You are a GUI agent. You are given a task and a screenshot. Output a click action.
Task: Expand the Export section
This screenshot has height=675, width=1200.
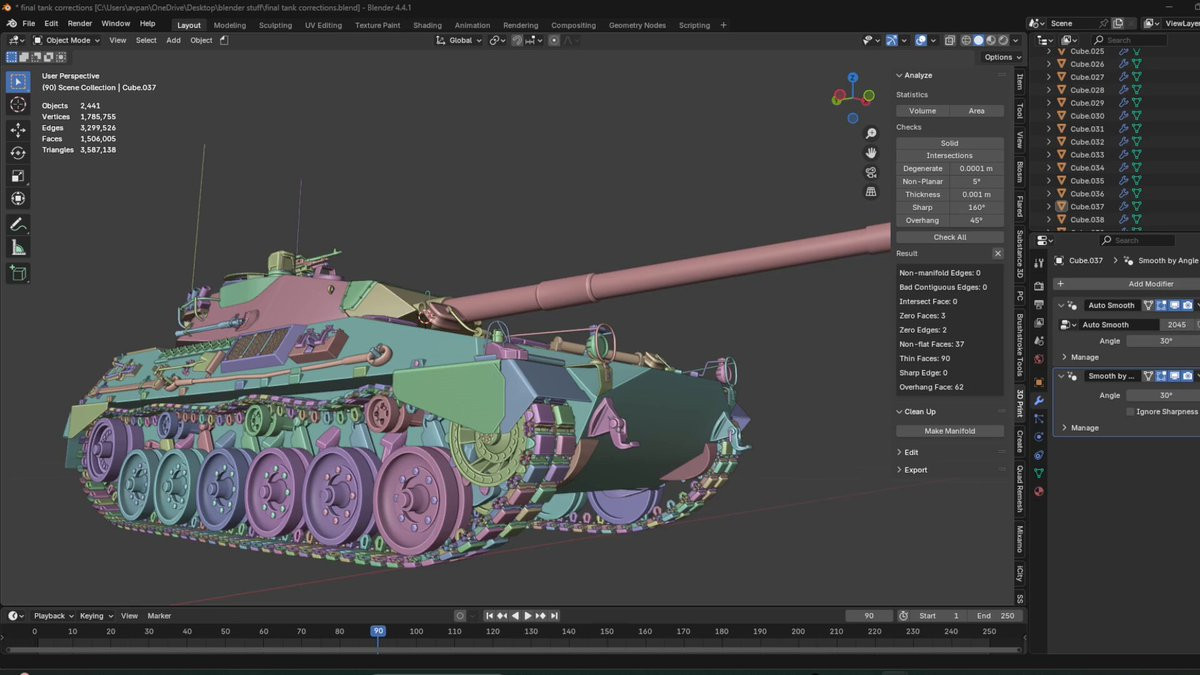click(915, 470)
